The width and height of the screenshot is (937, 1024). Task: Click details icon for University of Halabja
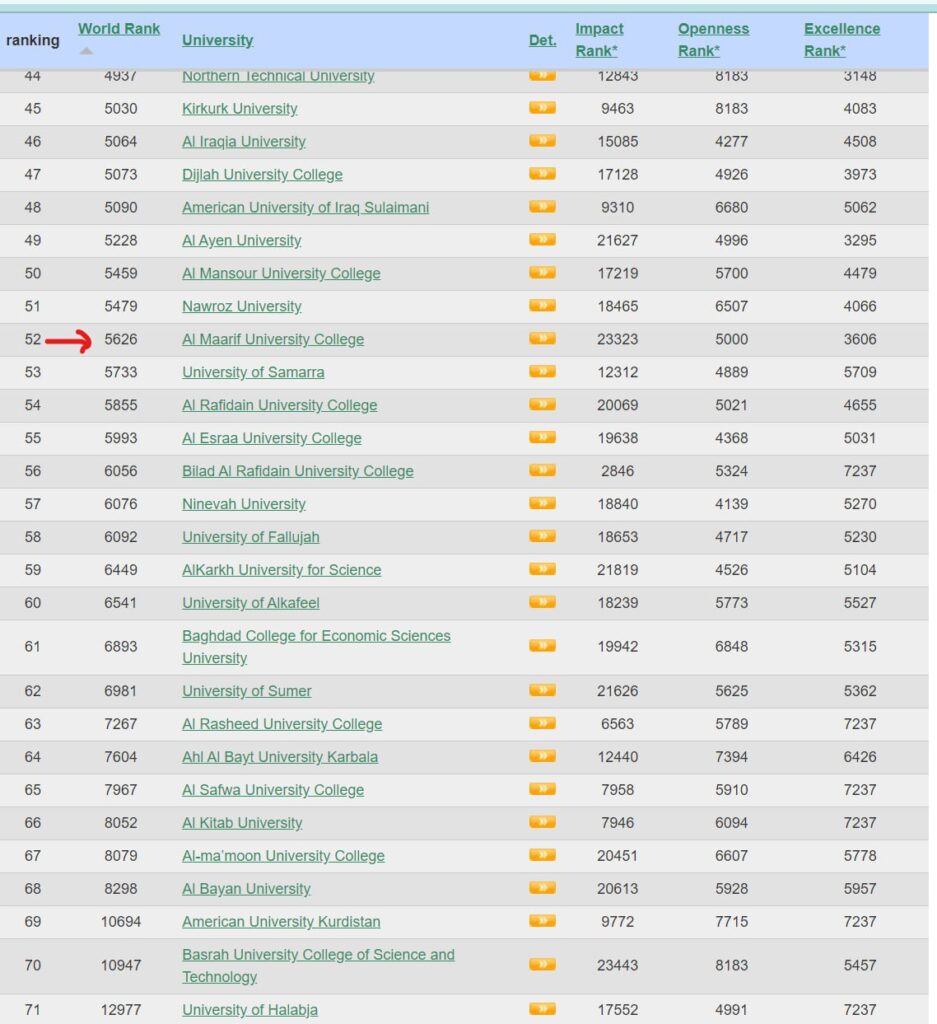click(x=542, y=1009)
